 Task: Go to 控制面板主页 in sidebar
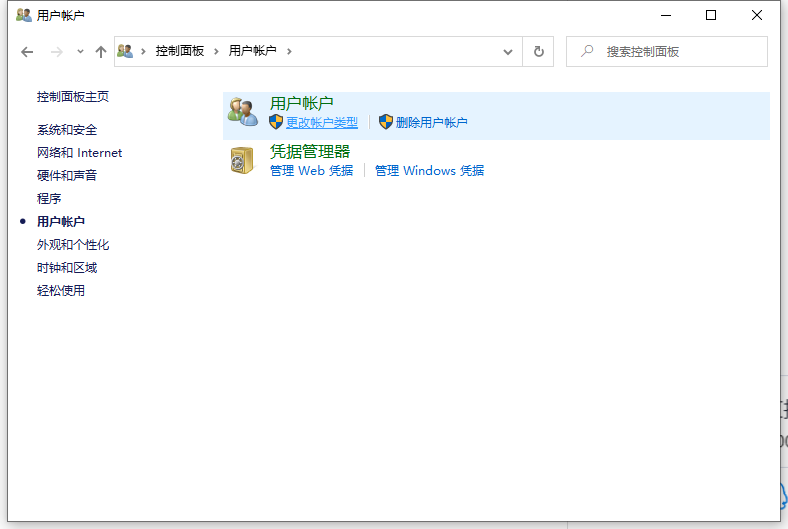73,97
